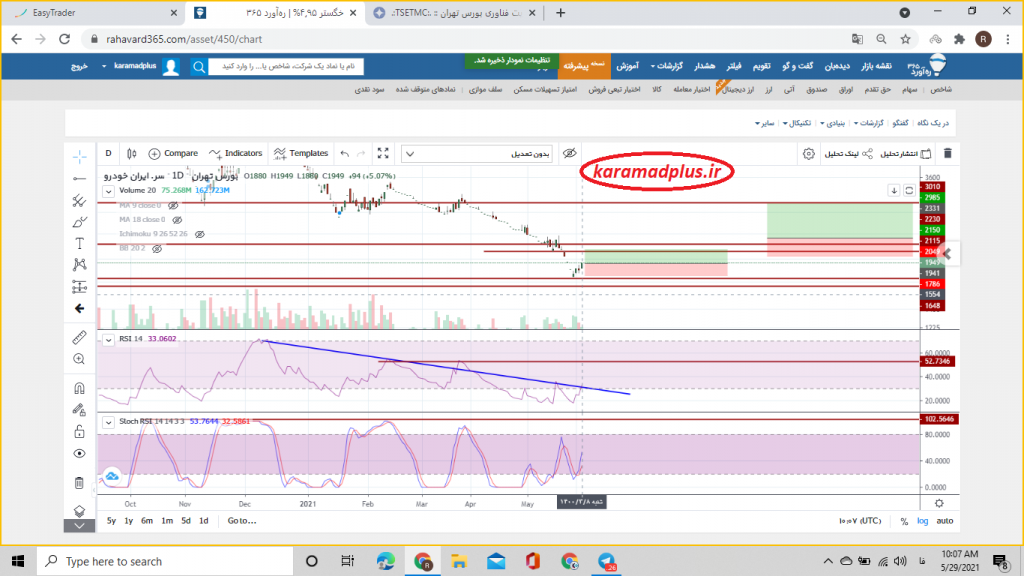
Task: Open the گزارشات top menu
Action: pyautogui.click(x=665, y=67)
